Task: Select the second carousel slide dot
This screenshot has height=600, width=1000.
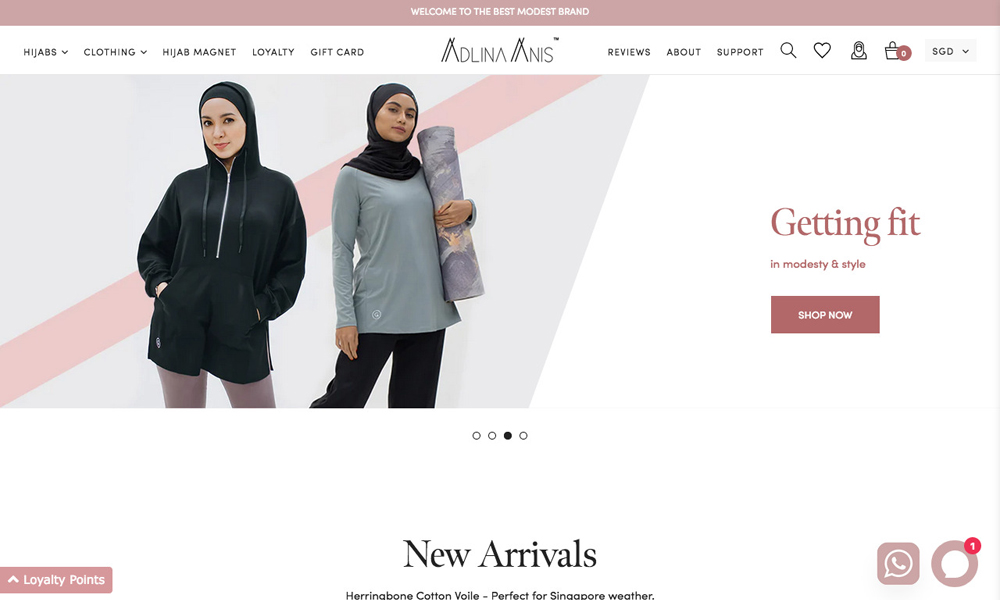Action: coord(492,435)
